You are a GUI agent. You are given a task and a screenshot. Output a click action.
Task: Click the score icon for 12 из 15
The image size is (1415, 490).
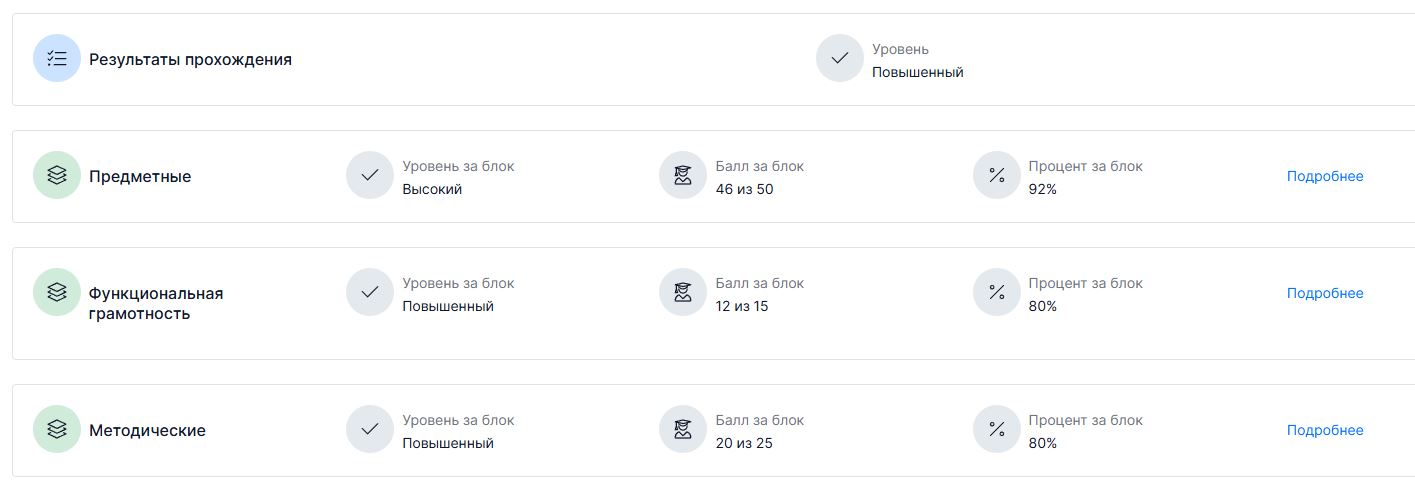[683, 292]
